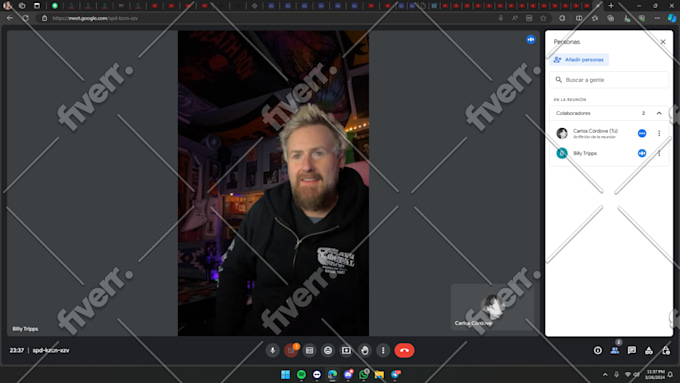
Task: Open the Collections icon in Edge toolbar
Action: [611, 18]
